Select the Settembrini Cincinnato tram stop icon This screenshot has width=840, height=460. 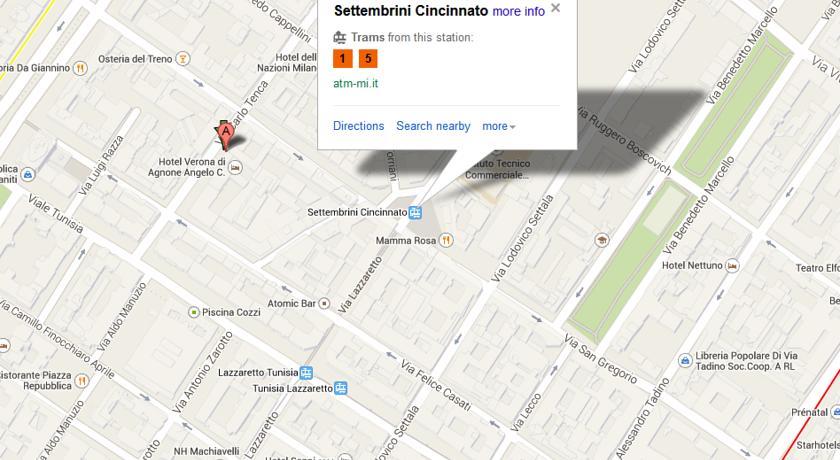415,213
